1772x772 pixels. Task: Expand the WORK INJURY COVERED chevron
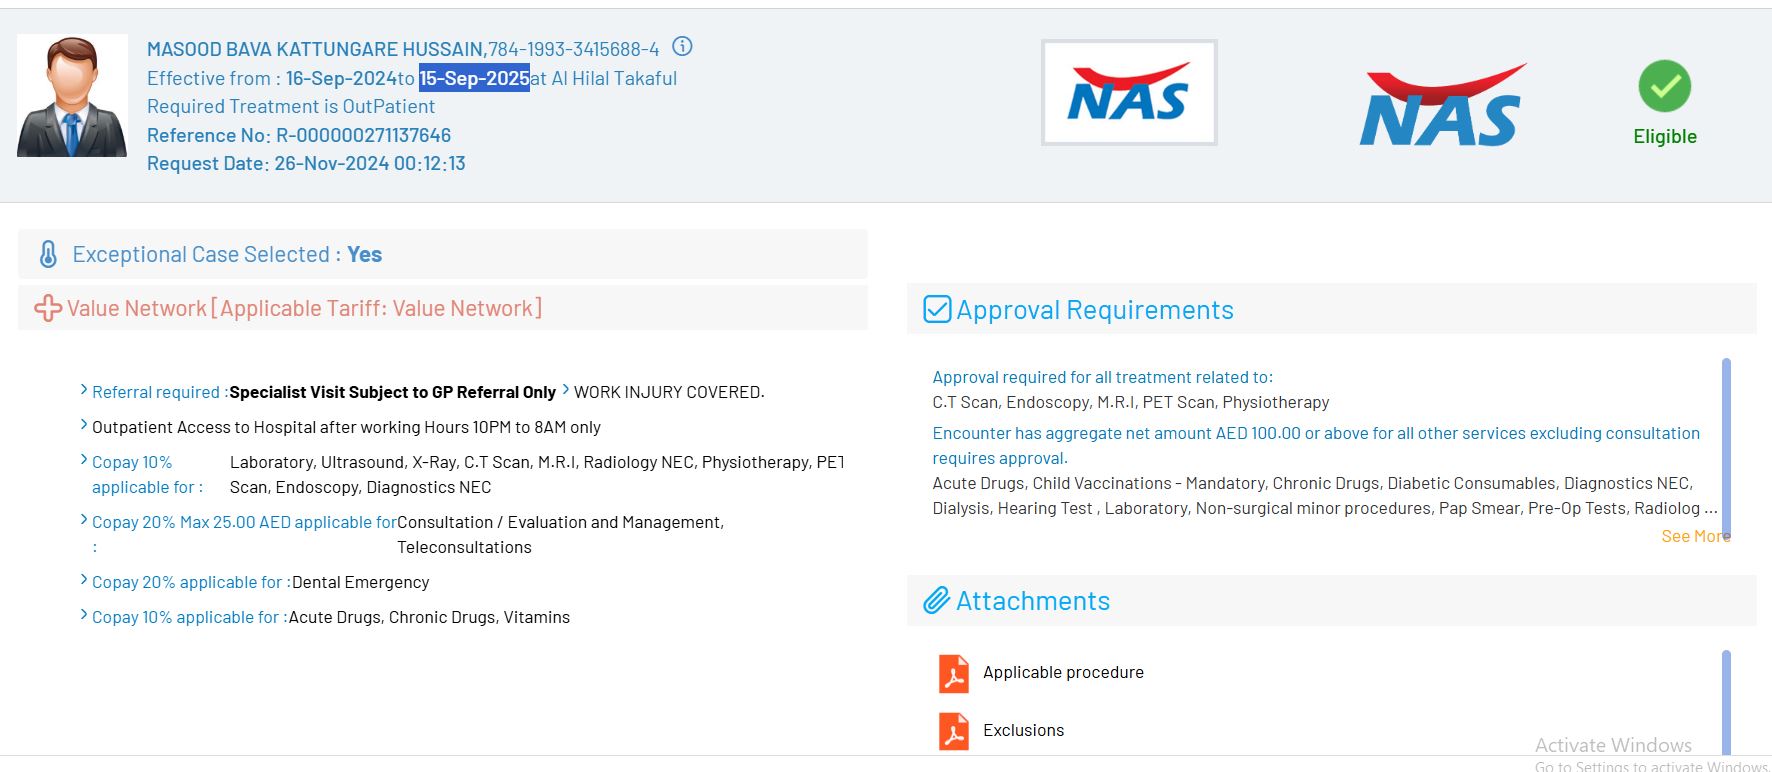(566, 390)
